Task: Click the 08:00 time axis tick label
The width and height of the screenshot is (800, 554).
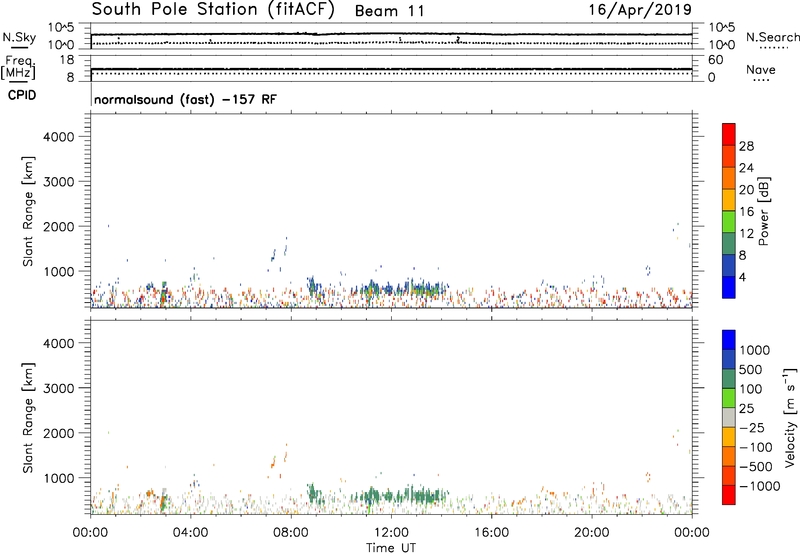Action: click(291, 533)
